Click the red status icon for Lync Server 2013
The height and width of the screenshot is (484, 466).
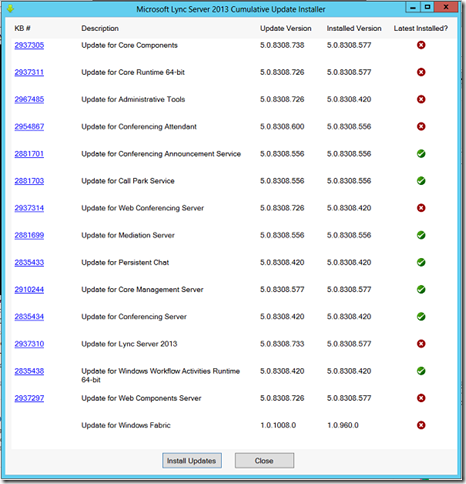pyautogui.click(x=421, y=344)
